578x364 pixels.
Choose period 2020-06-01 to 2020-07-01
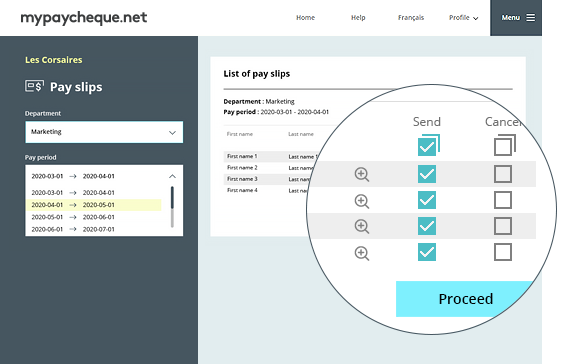coord(73,229)
